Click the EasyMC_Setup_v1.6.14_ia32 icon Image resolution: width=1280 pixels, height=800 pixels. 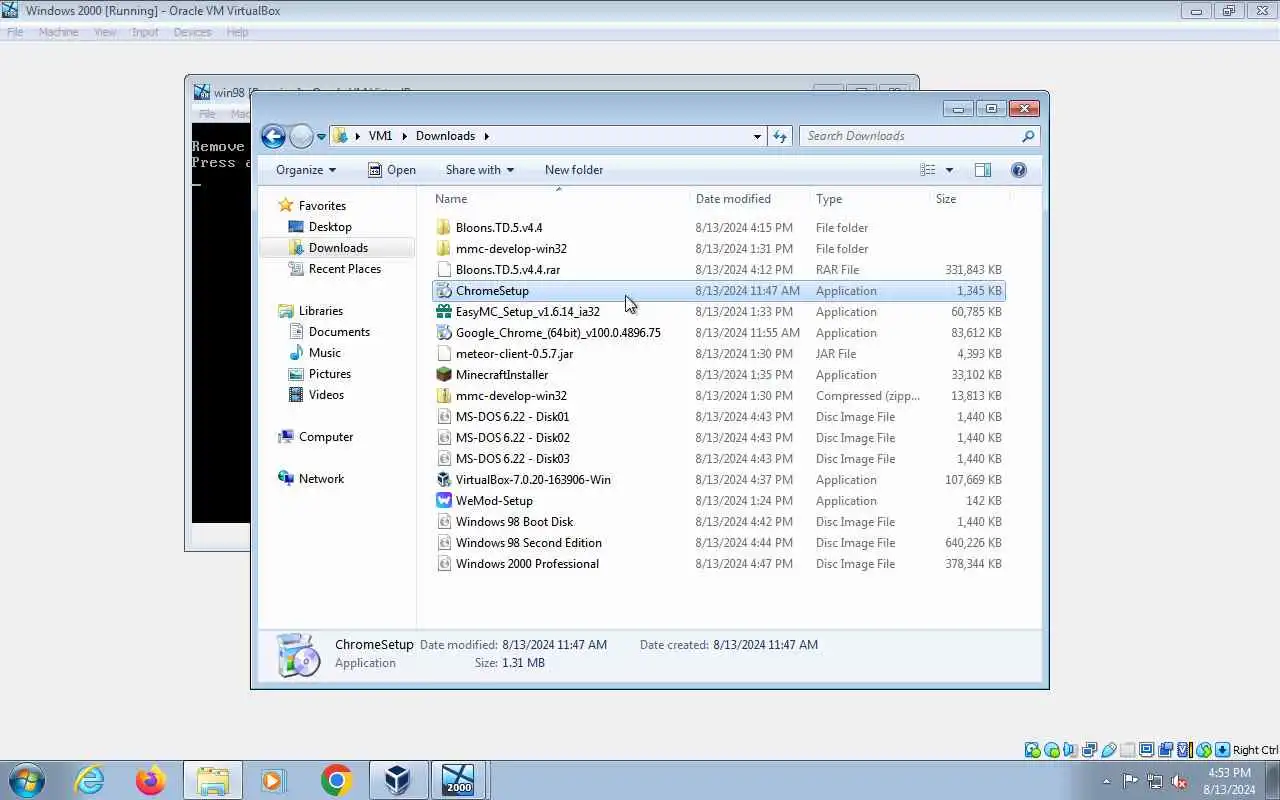tap(445, 312)
